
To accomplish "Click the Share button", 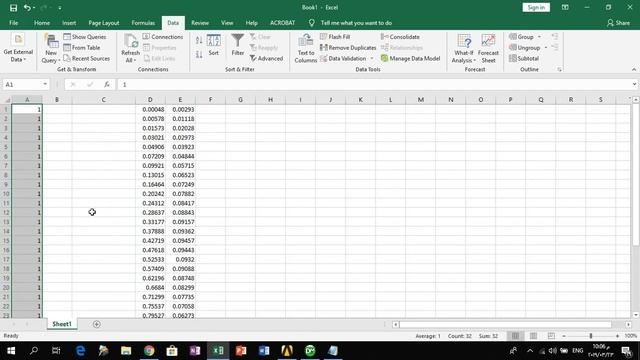I will click(618, 23).
